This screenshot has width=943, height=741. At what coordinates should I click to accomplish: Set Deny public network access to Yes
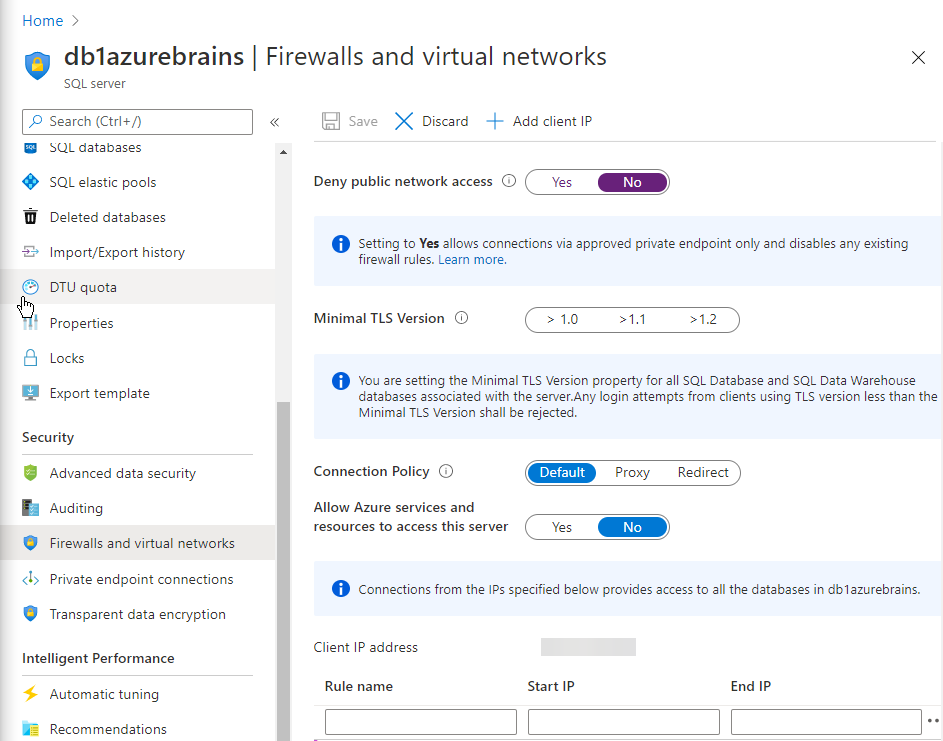[x=562, y=182]
